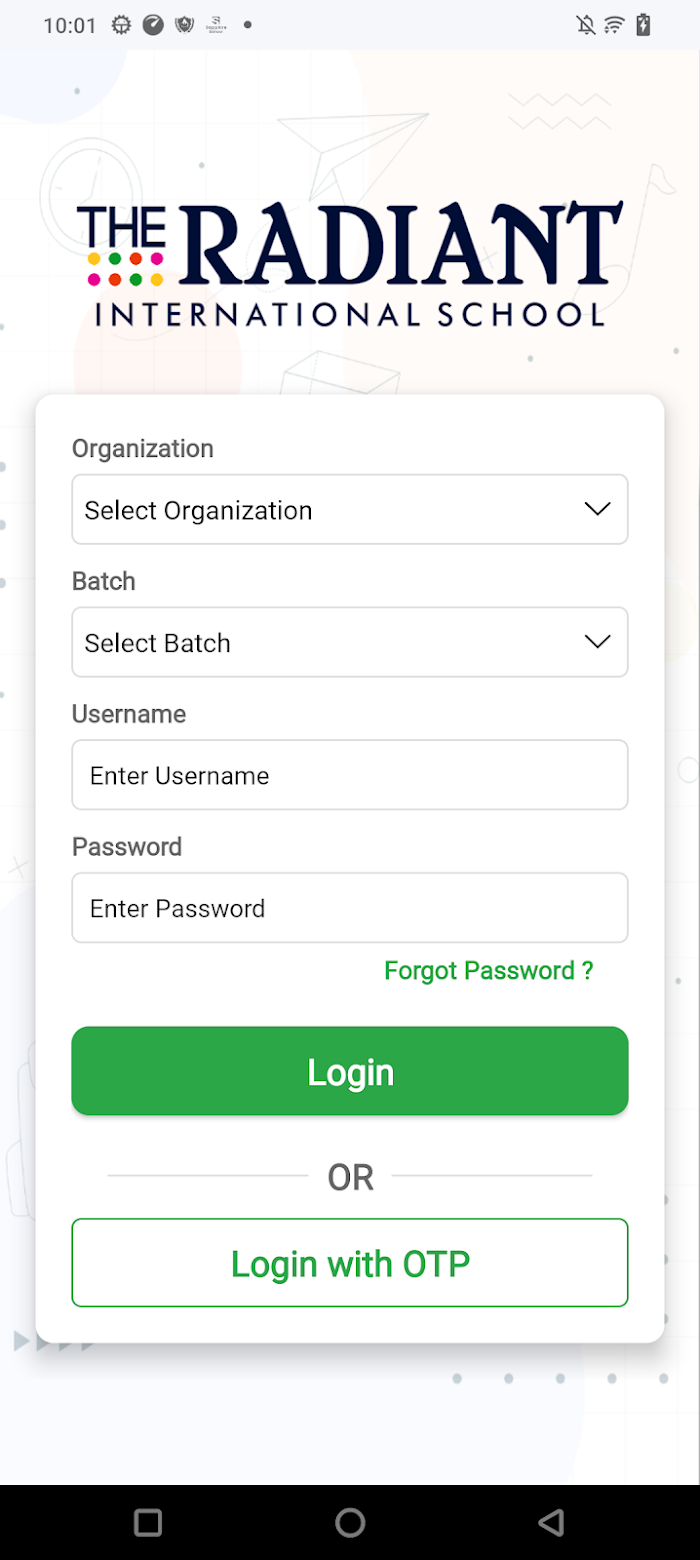Tap the green Login button
Screen dimensions: 700x1560
(350, 1071)
